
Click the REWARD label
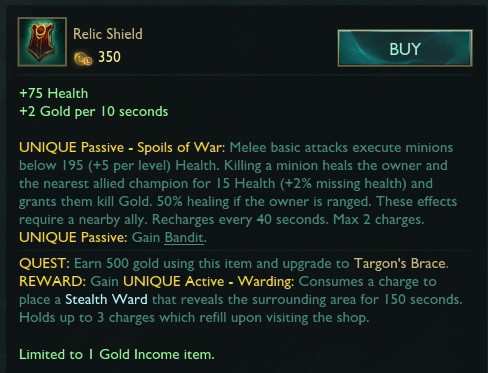pos(53,281)
